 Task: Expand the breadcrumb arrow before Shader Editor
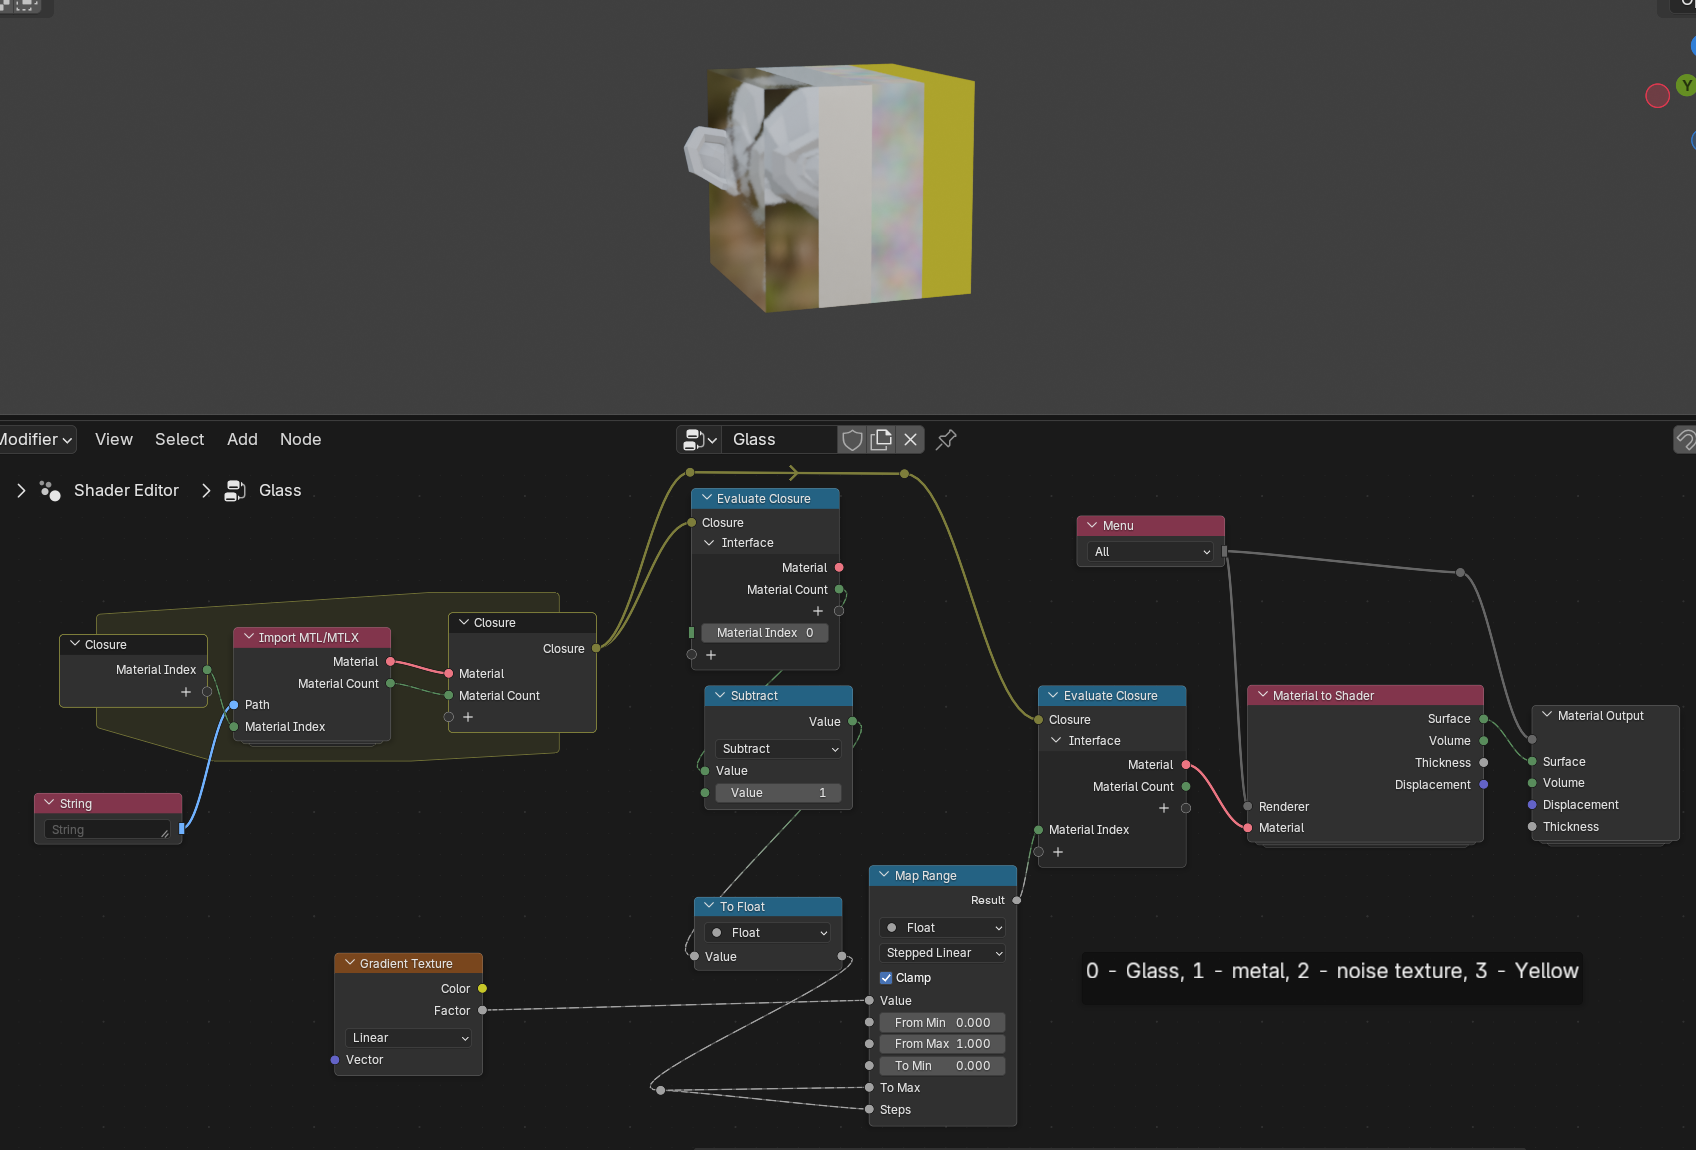pos(21,491)
